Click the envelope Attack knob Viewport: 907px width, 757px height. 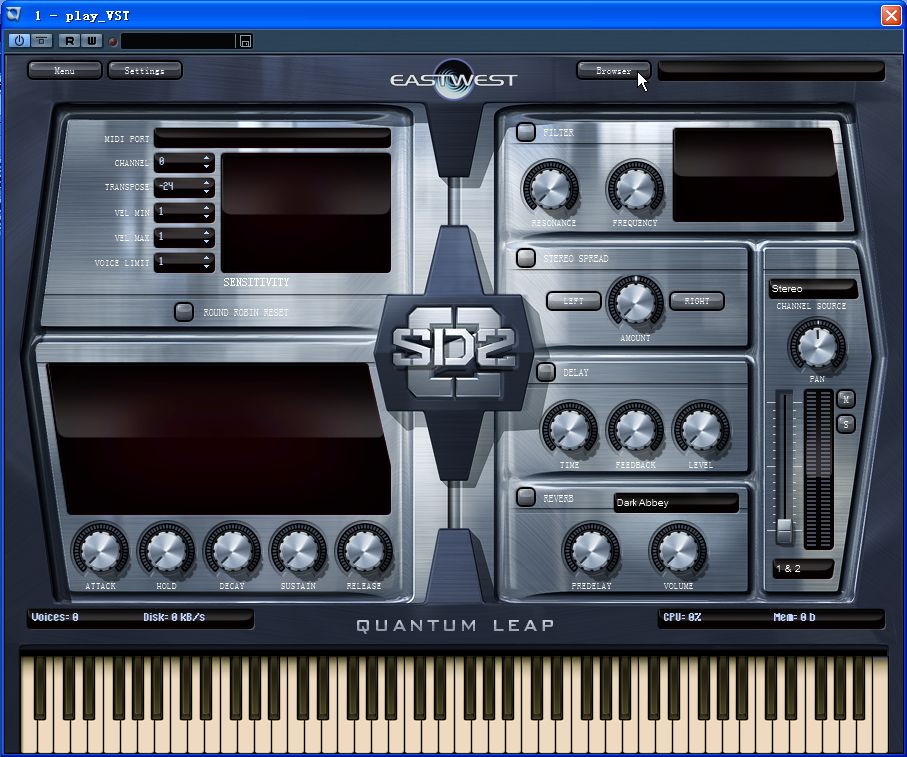click(x=100, y=550)
